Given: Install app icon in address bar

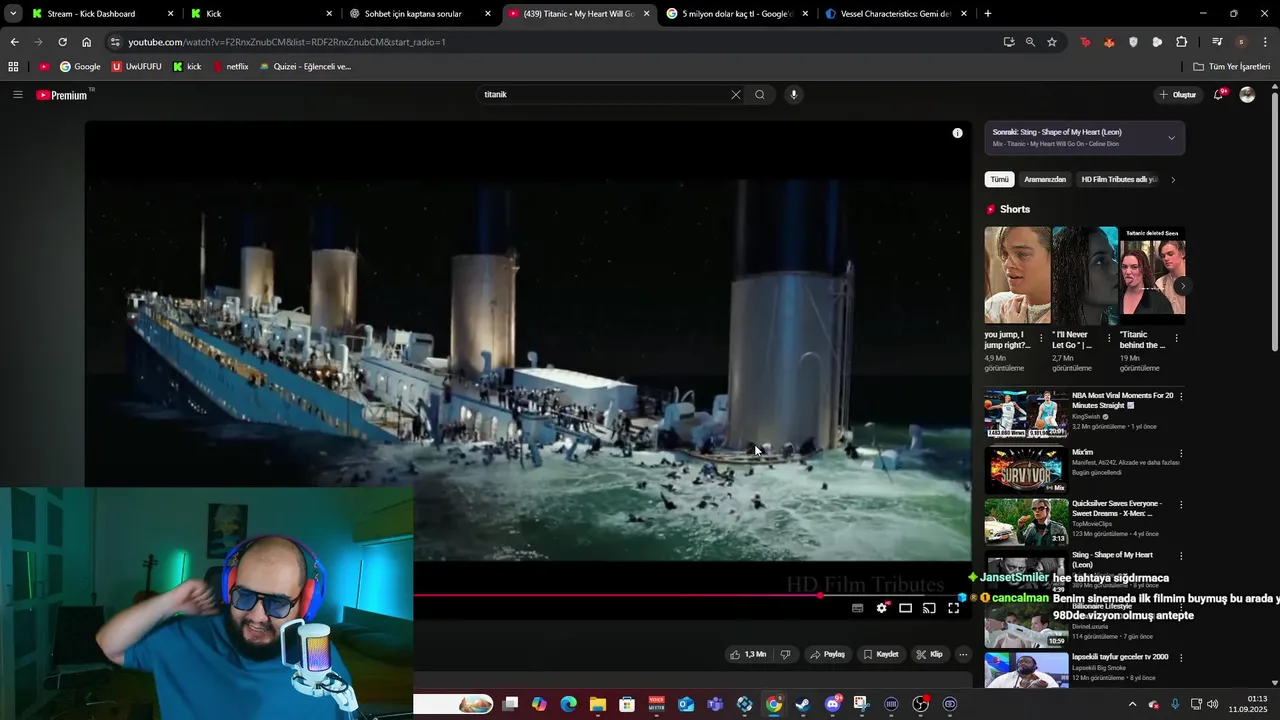Looking at the screenshot, I should click(1008, 42).
